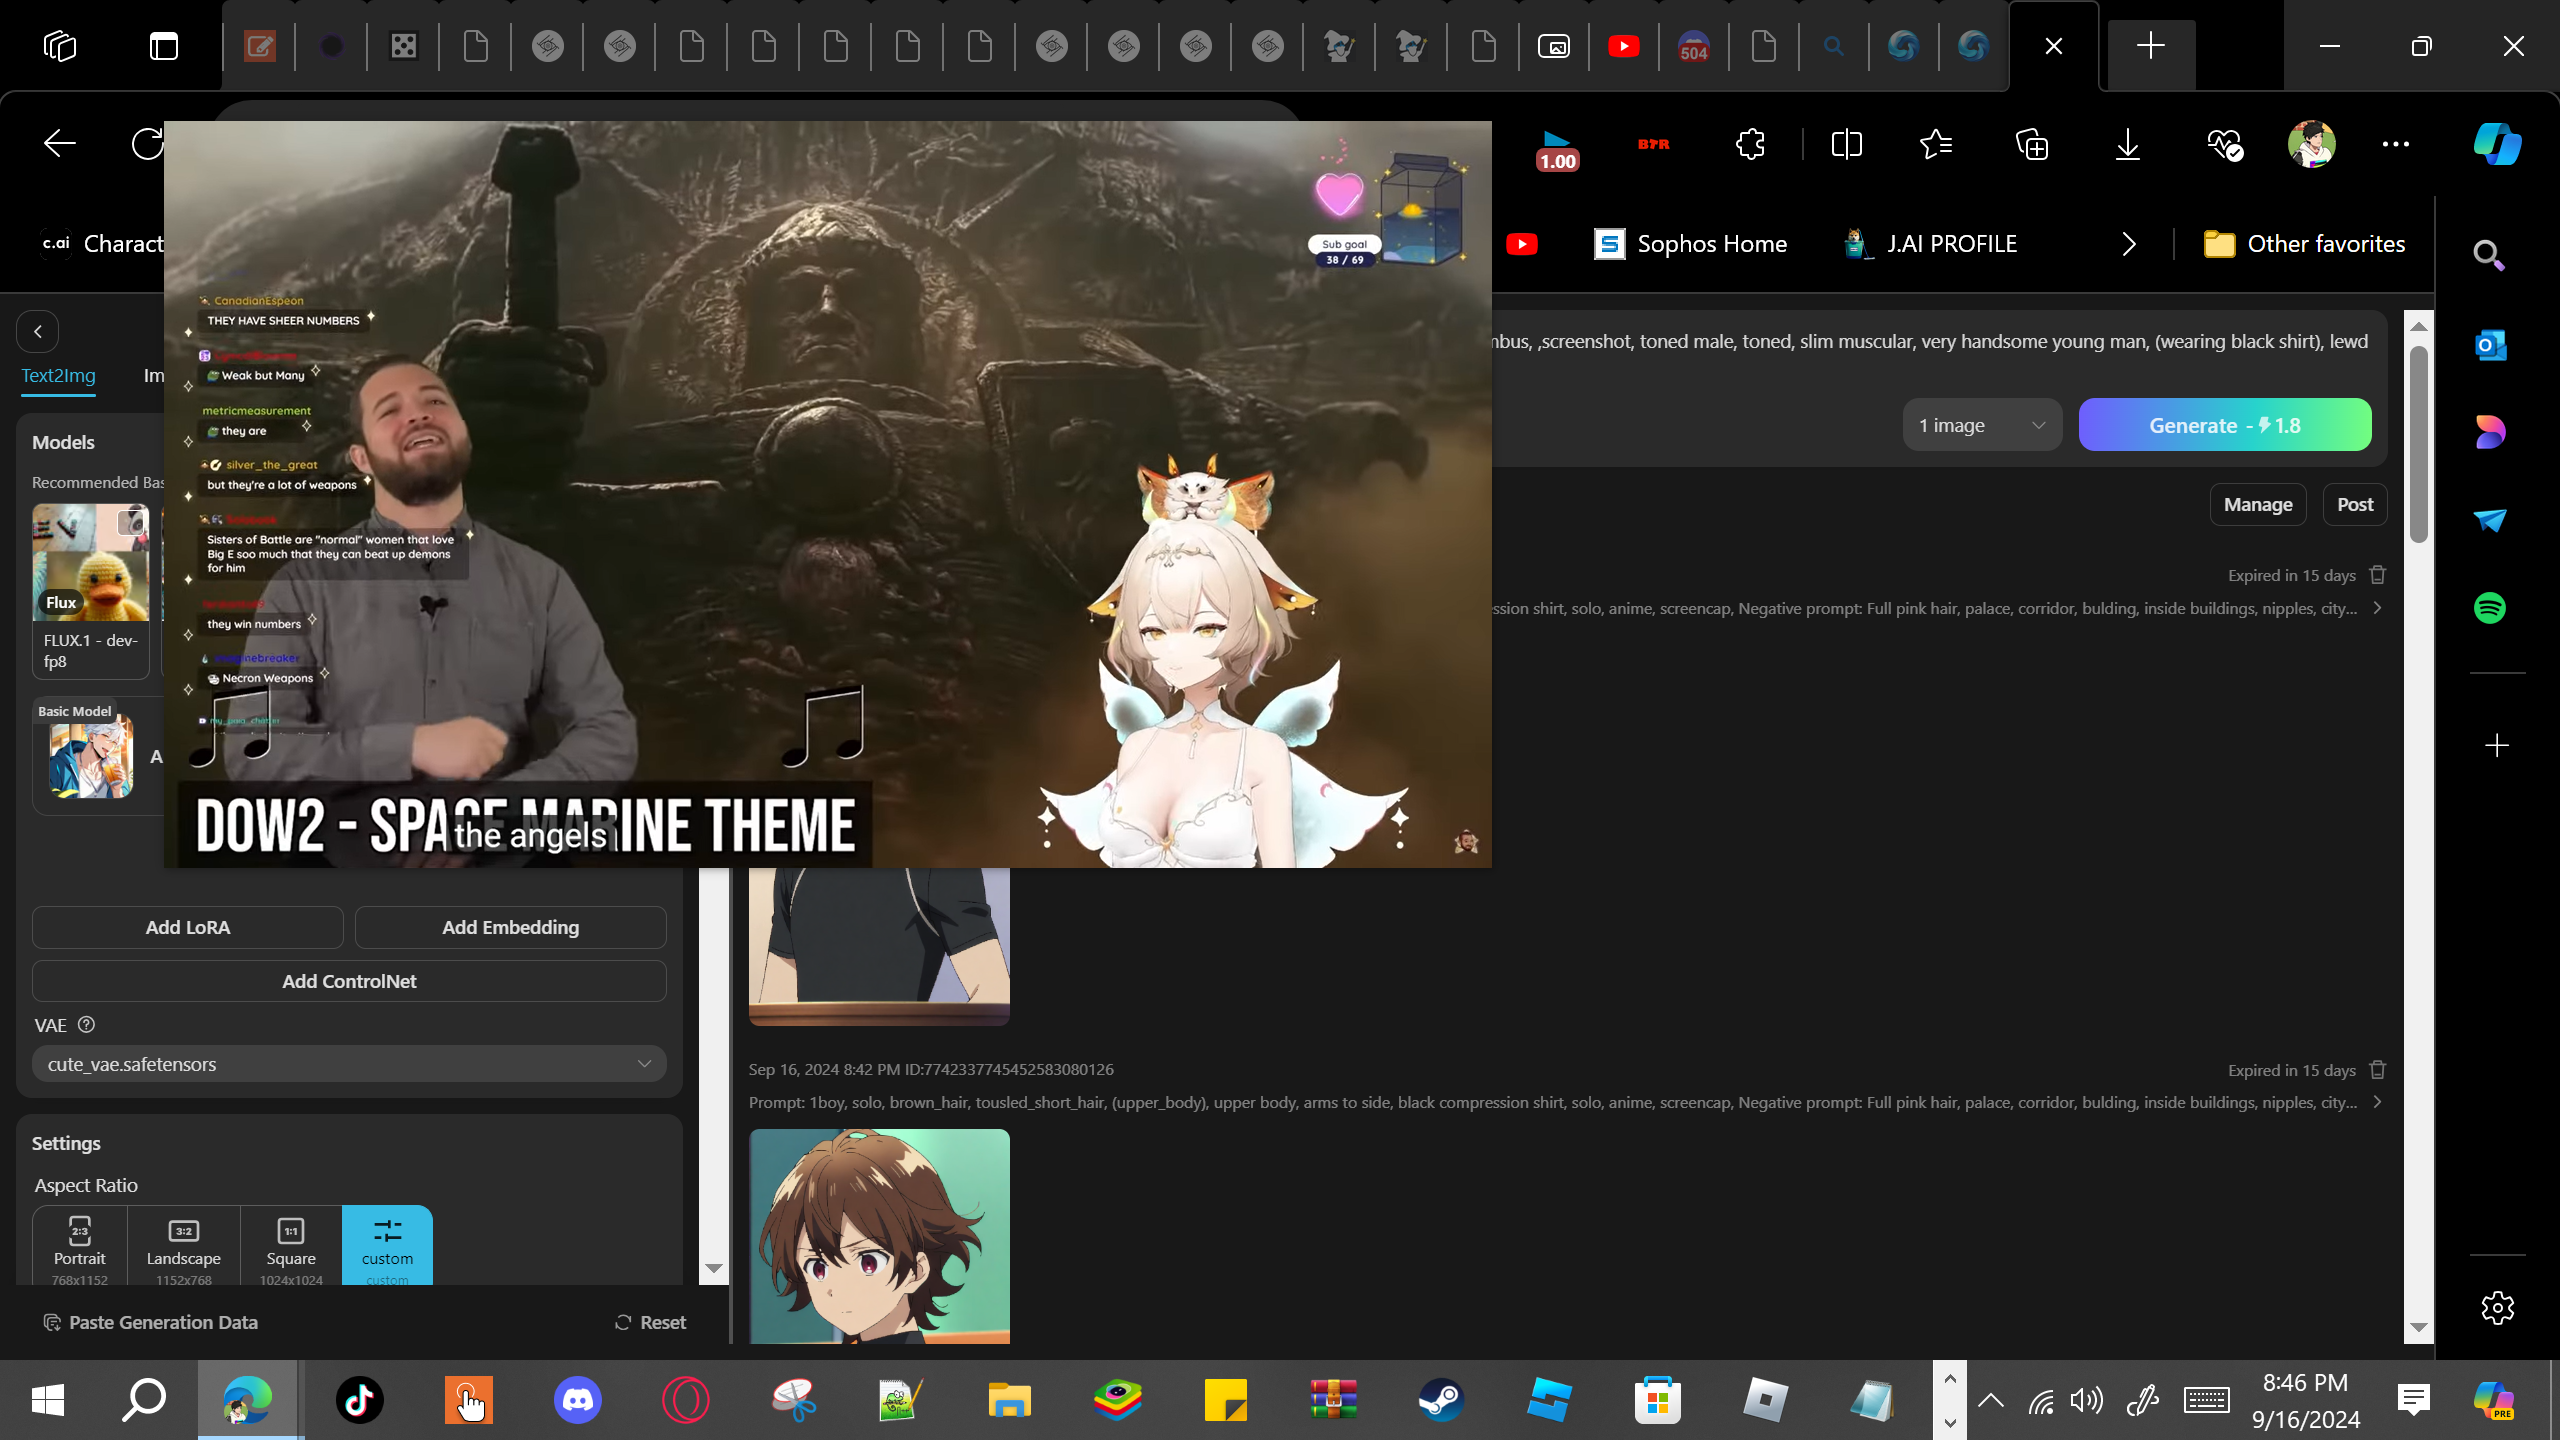Click Paste Generation Data
This screenshot has height=1440, width=2560.
[x=151, y=1322]
